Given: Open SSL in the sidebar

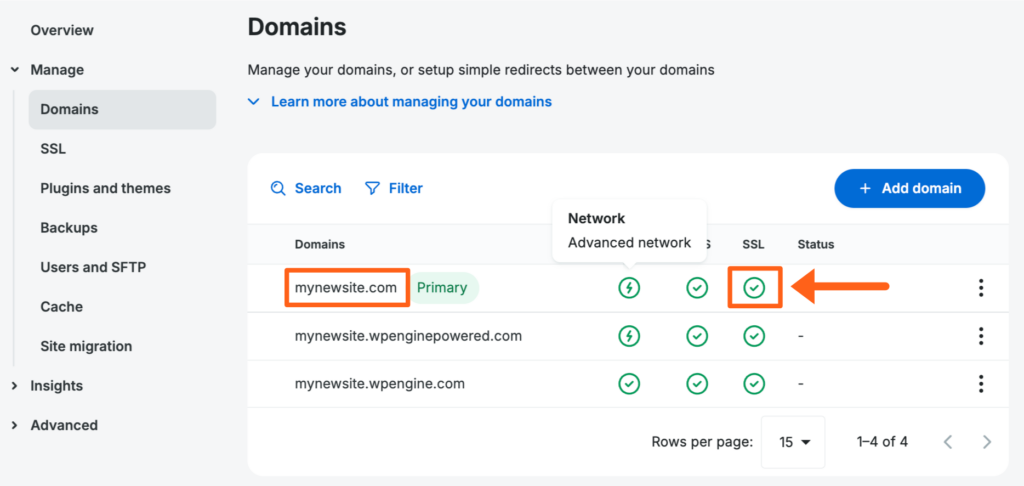Looking at the screenshot, I should coord(53,149).
